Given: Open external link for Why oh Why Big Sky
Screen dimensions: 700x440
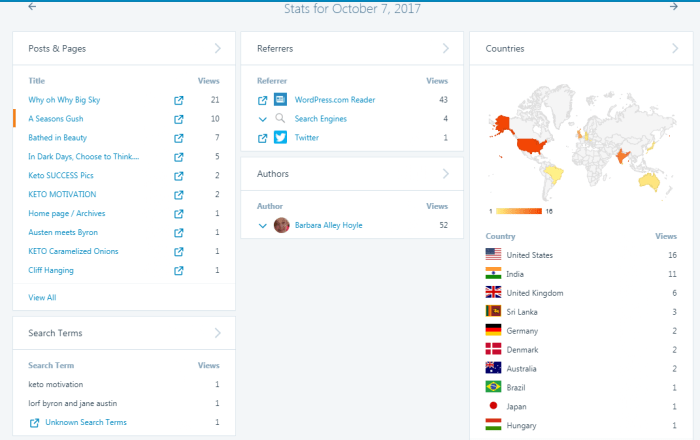Looking at the screenshot, I should pos(179,100).
